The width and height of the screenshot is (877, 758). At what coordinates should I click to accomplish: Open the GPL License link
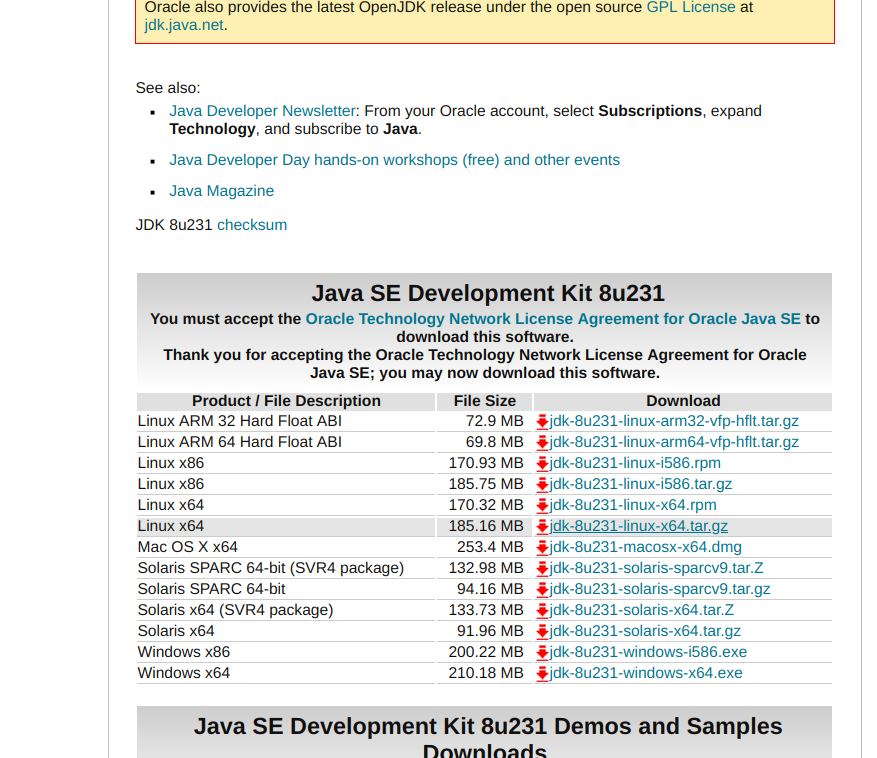[691, 7]
